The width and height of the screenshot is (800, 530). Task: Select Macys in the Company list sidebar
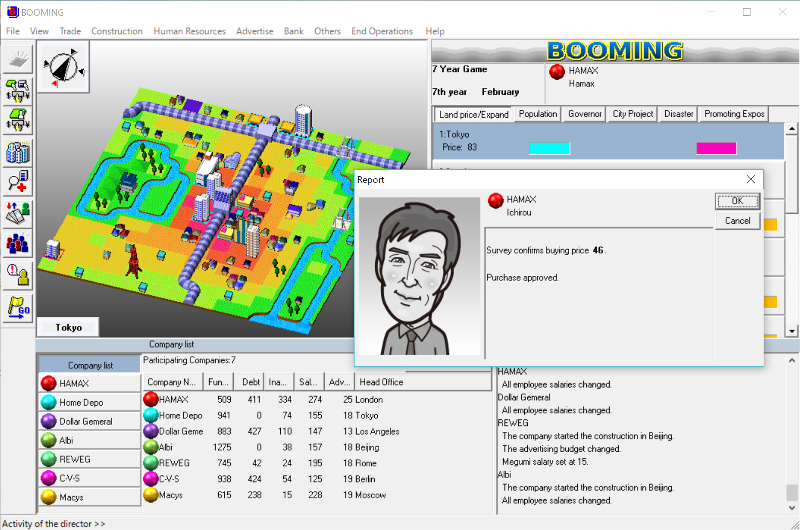point(89,497)
